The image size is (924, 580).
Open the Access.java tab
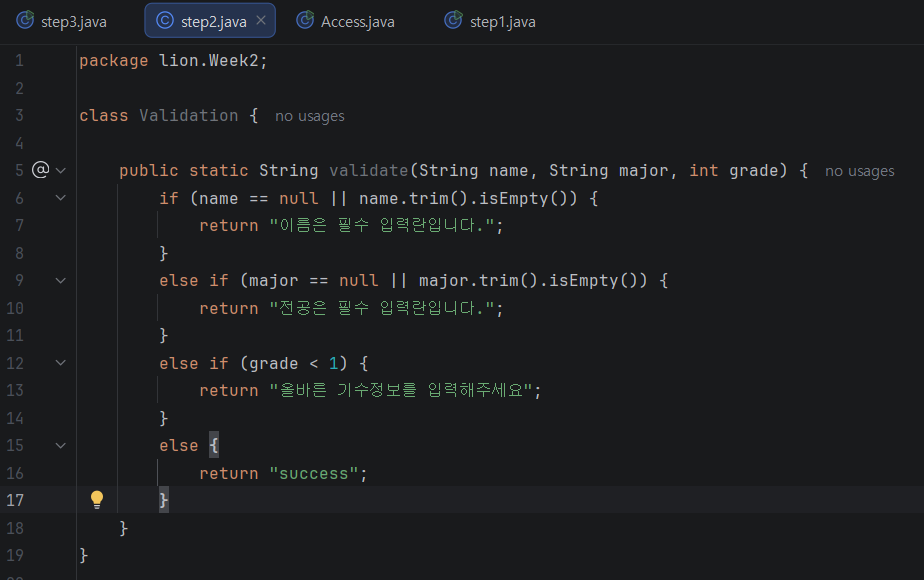(346, 21)
